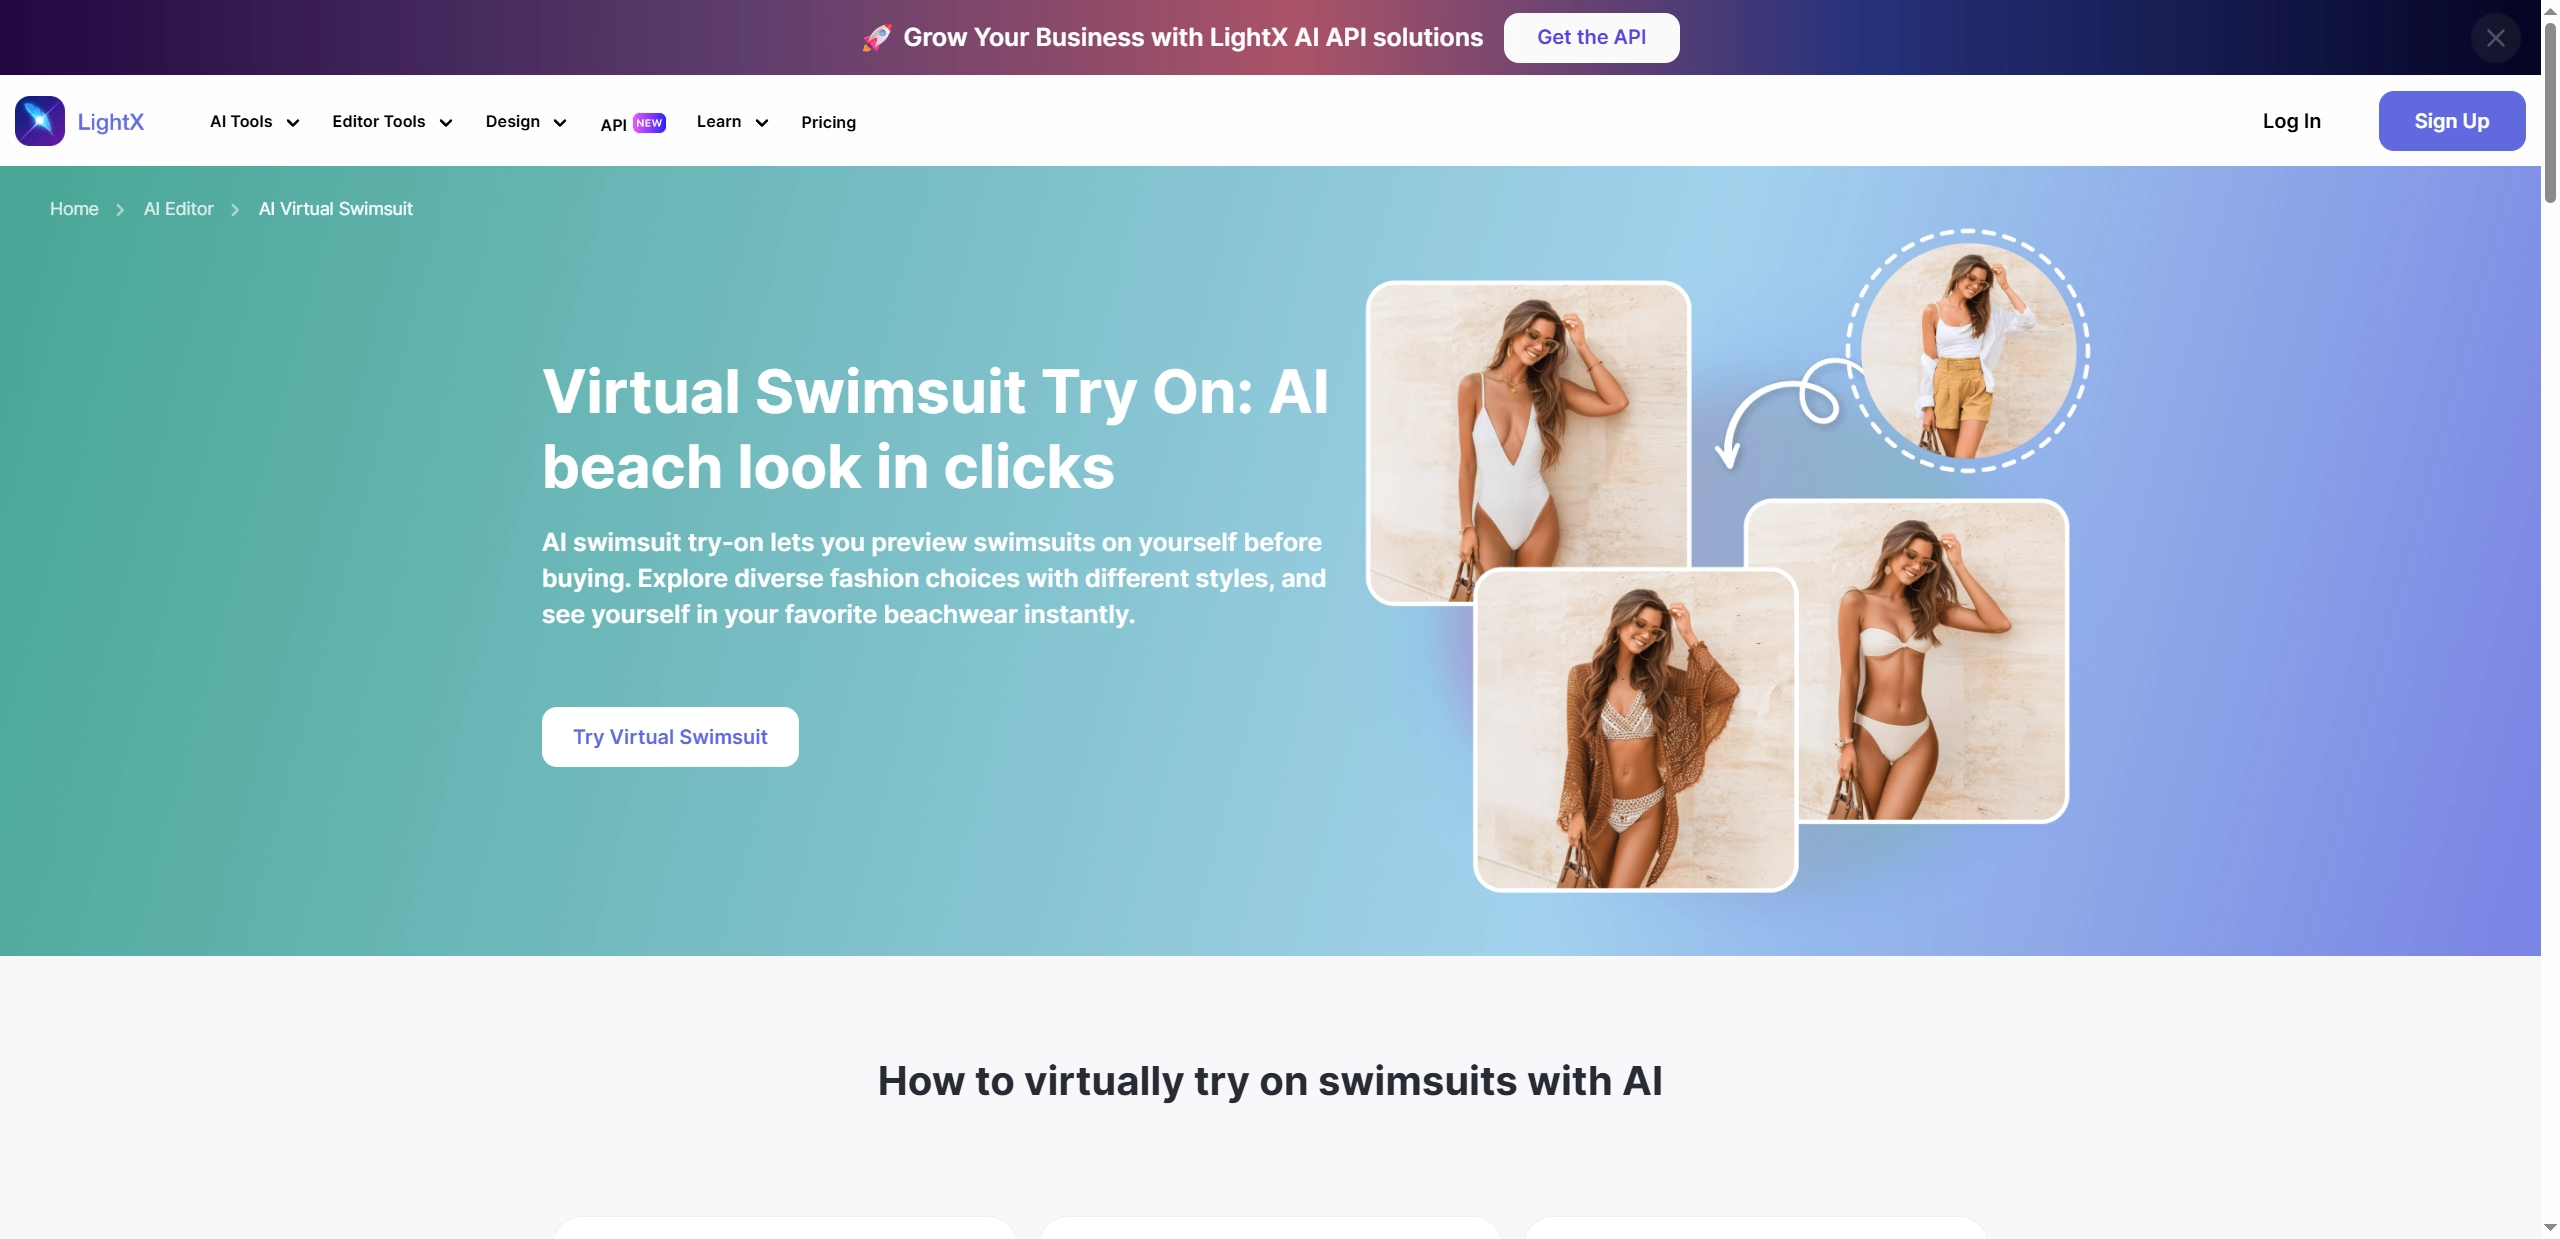The image size is (2560, 1239).
Task: Close the API promotion banner
Action: click(2496, 38)
